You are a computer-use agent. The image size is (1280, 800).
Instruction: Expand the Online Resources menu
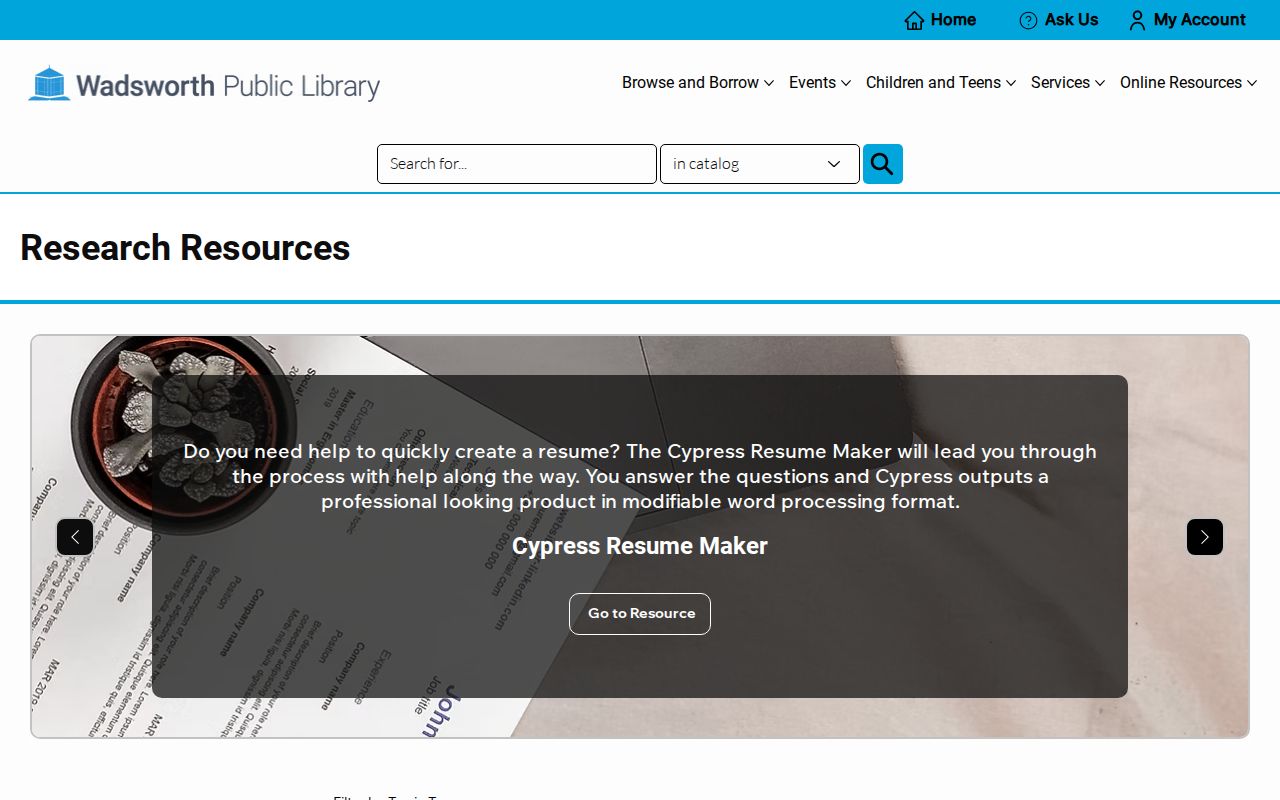click(1188, 83)
